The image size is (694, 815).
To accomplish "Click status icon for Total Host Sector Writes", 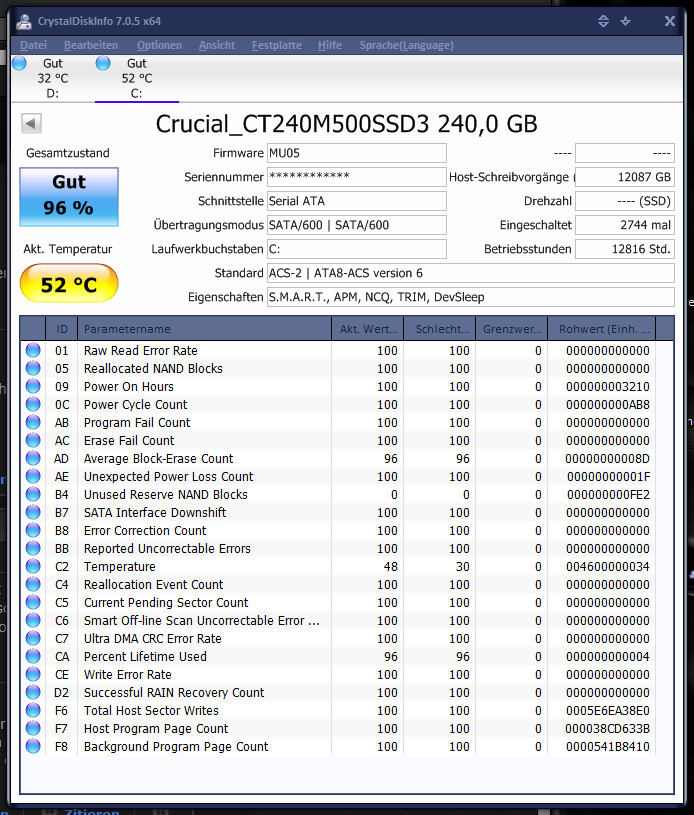I will tap(33, 711).
